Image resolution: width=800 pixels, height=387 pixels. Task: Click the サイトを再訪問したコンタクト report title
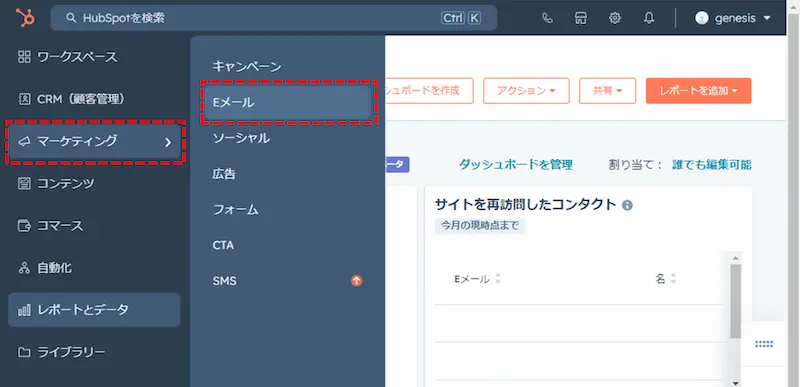pos(526,205)
